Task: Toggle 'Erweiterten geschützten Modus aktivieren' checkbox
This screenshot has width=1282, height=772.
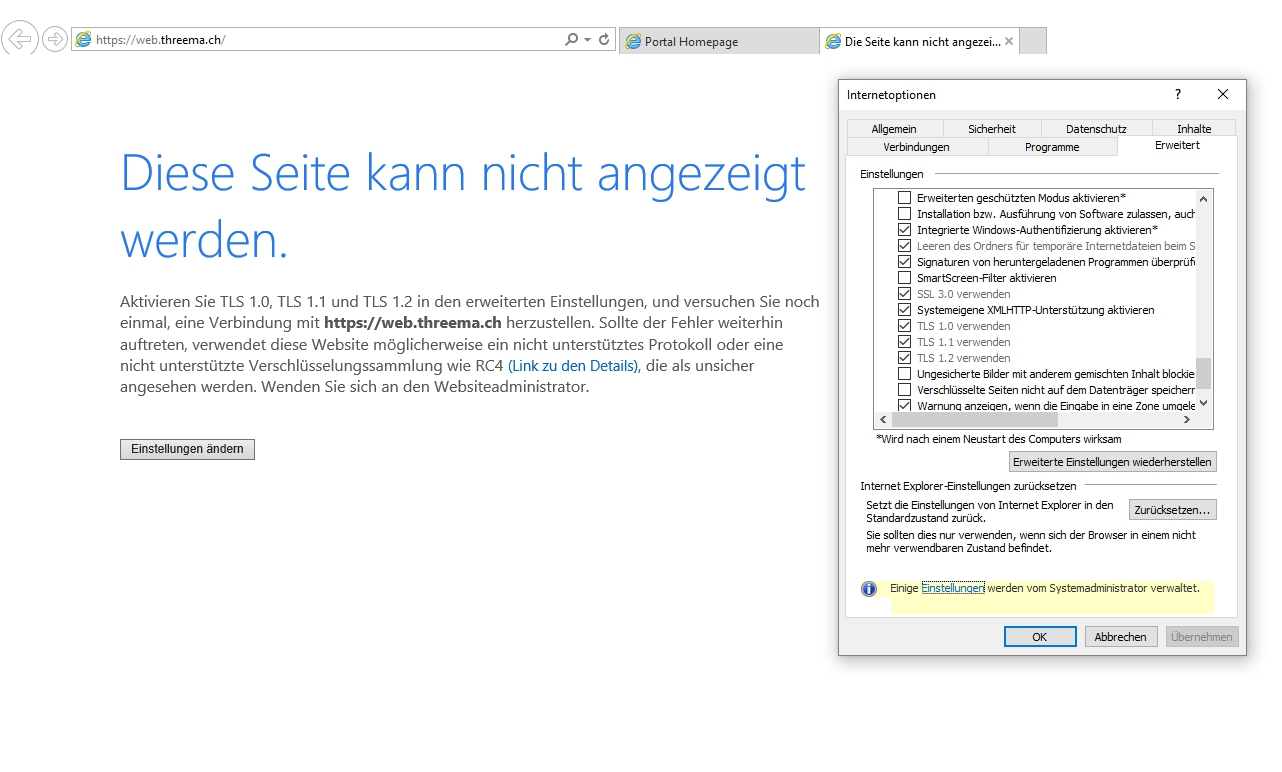Action: coord(905,198)
